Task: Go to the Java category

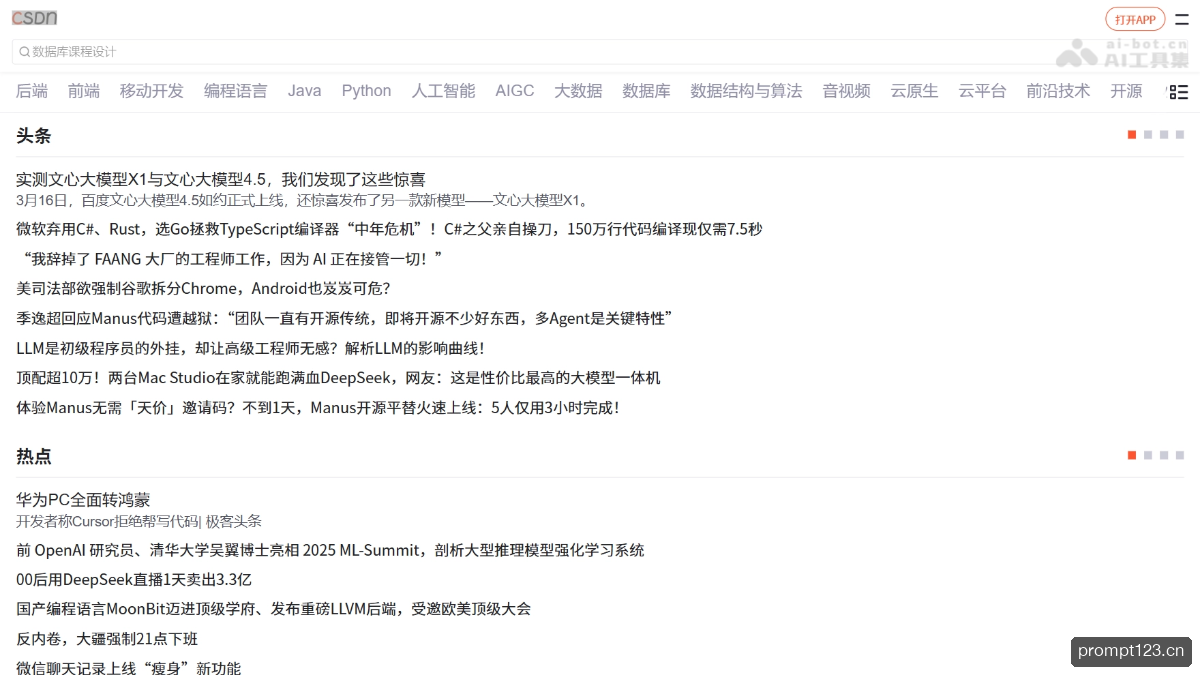Action: (305, 91)
